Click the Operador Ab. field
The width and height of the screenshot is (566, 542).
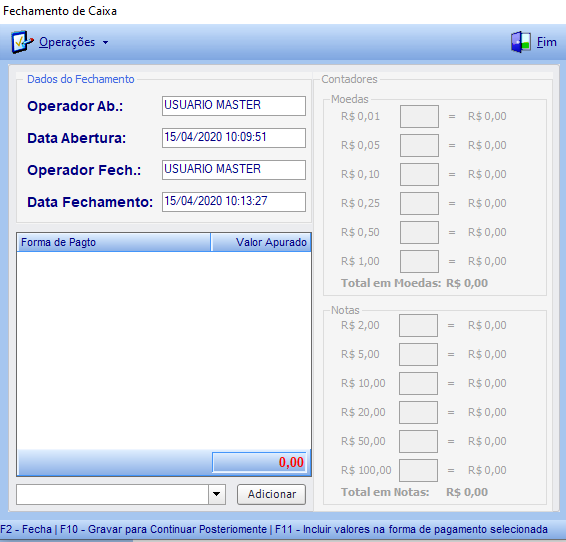click(234, 106)
